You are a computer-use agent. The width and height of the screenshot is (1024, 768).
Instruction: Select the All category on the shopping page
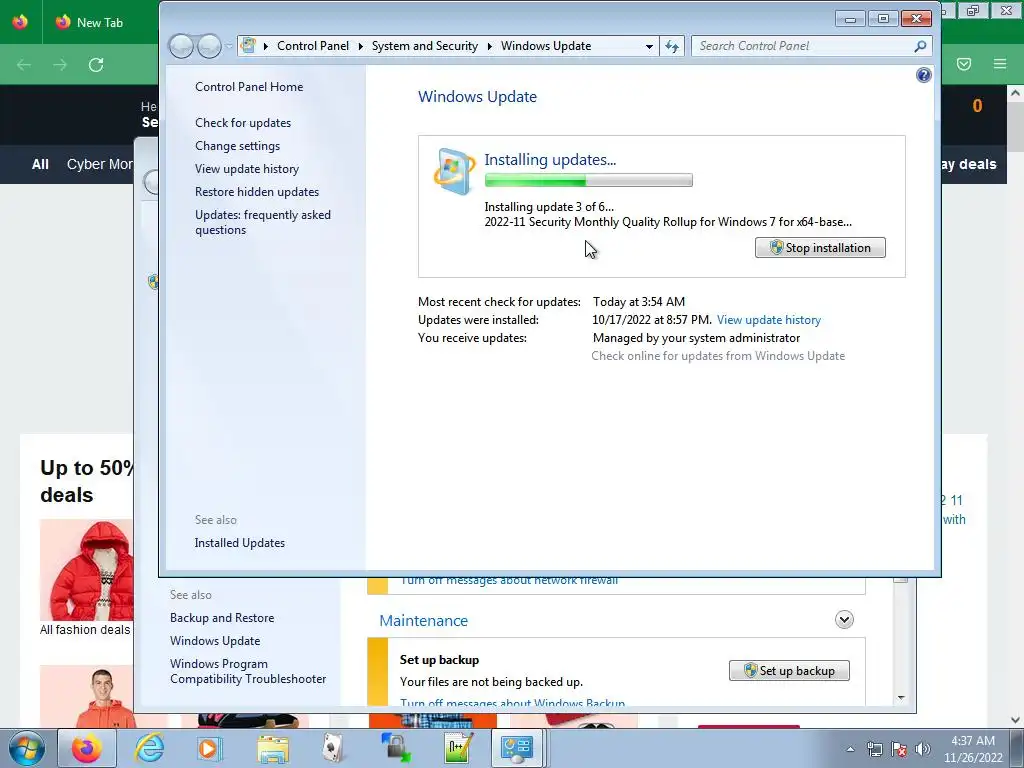click(40, 164)
